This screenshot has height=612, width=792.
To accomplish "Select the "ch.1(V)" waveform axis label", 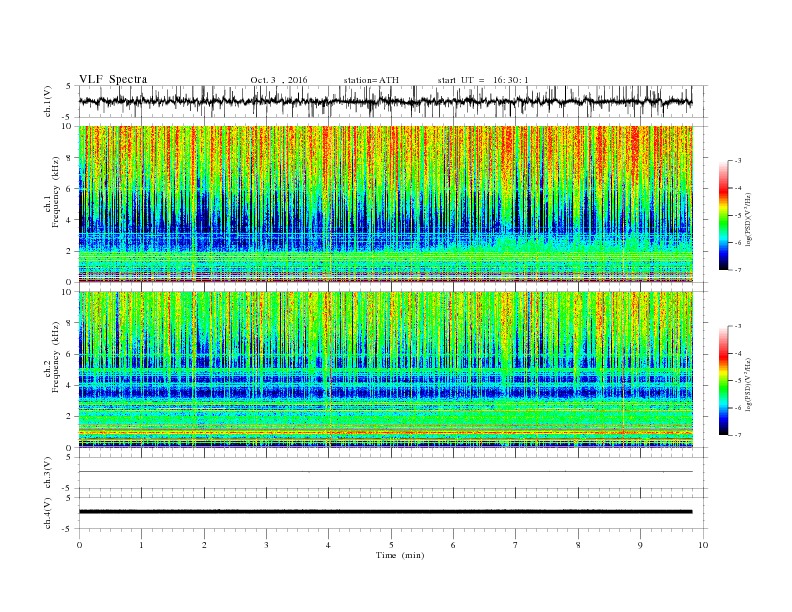I will click(x=48, y=101).
